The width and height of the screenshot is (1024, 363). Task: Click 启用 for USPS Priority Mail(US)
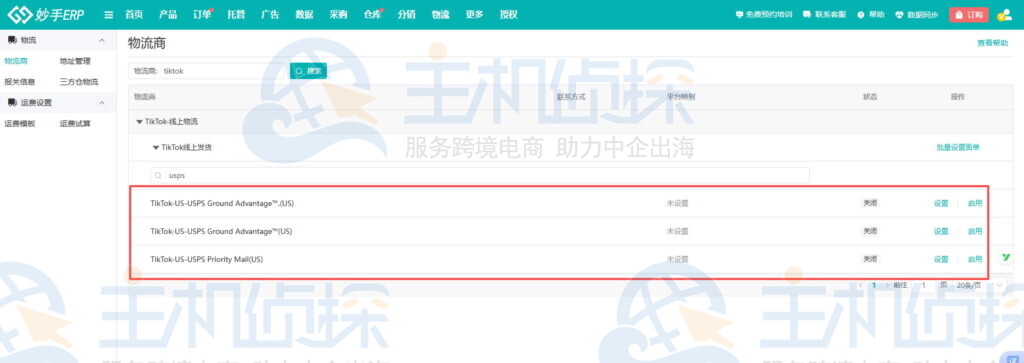point(974,259)
